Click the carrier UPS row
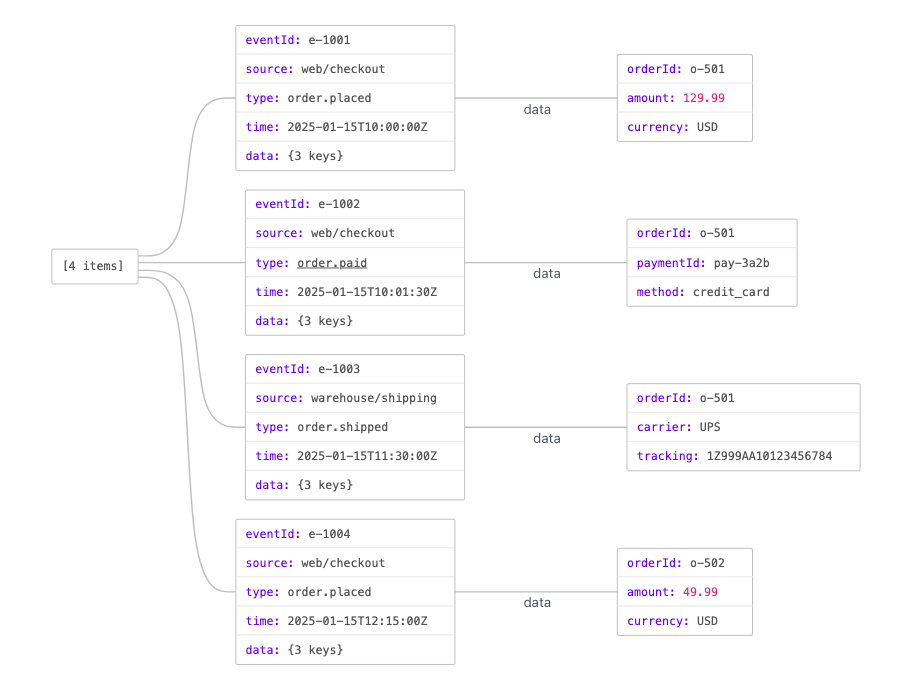Image resolution: width=901 pixels, height=697 pixels. (744, 427)
